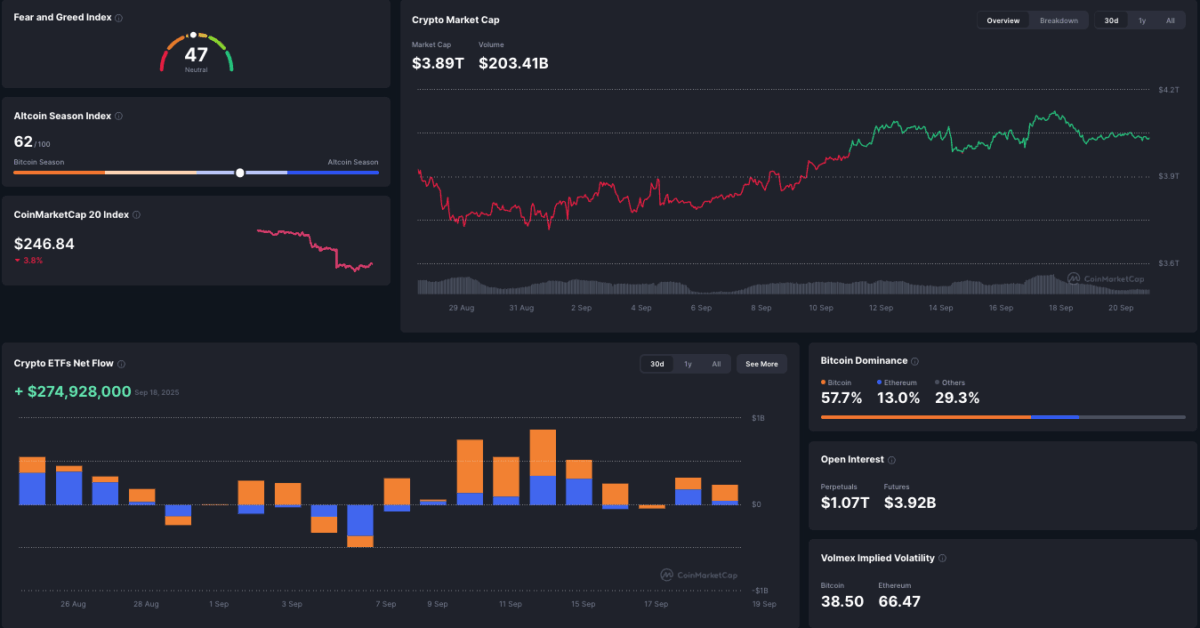The image size is (1200, 628).
Task: Select 1y range for ETFs Net Flow
Action: (687, 364)
